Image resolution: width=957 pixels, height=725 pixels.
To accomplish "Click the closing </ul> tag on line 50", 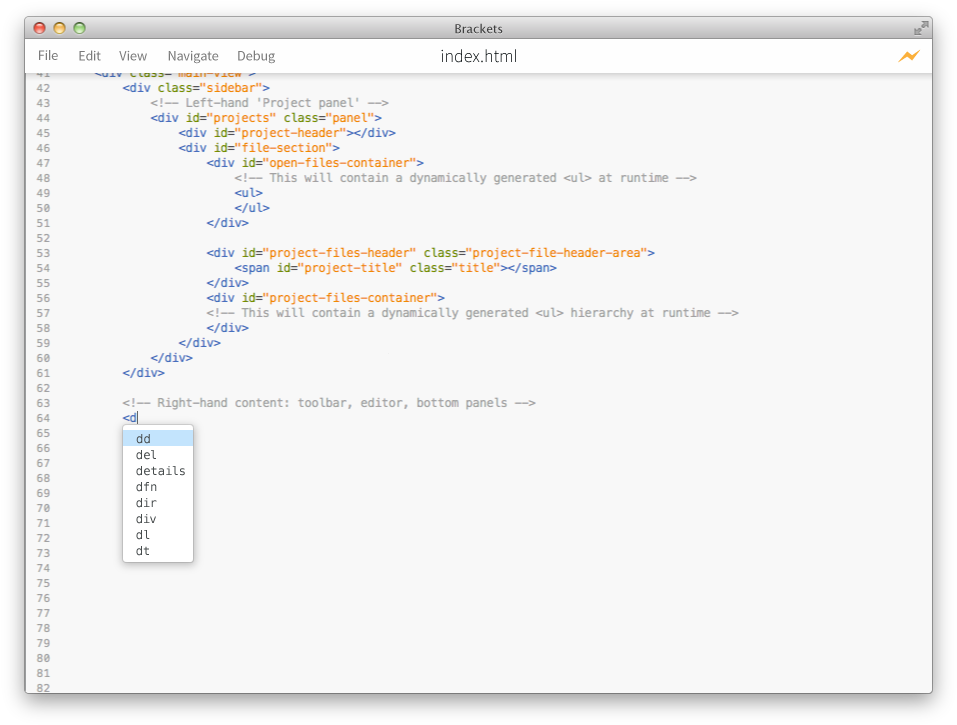I will 252,207.
